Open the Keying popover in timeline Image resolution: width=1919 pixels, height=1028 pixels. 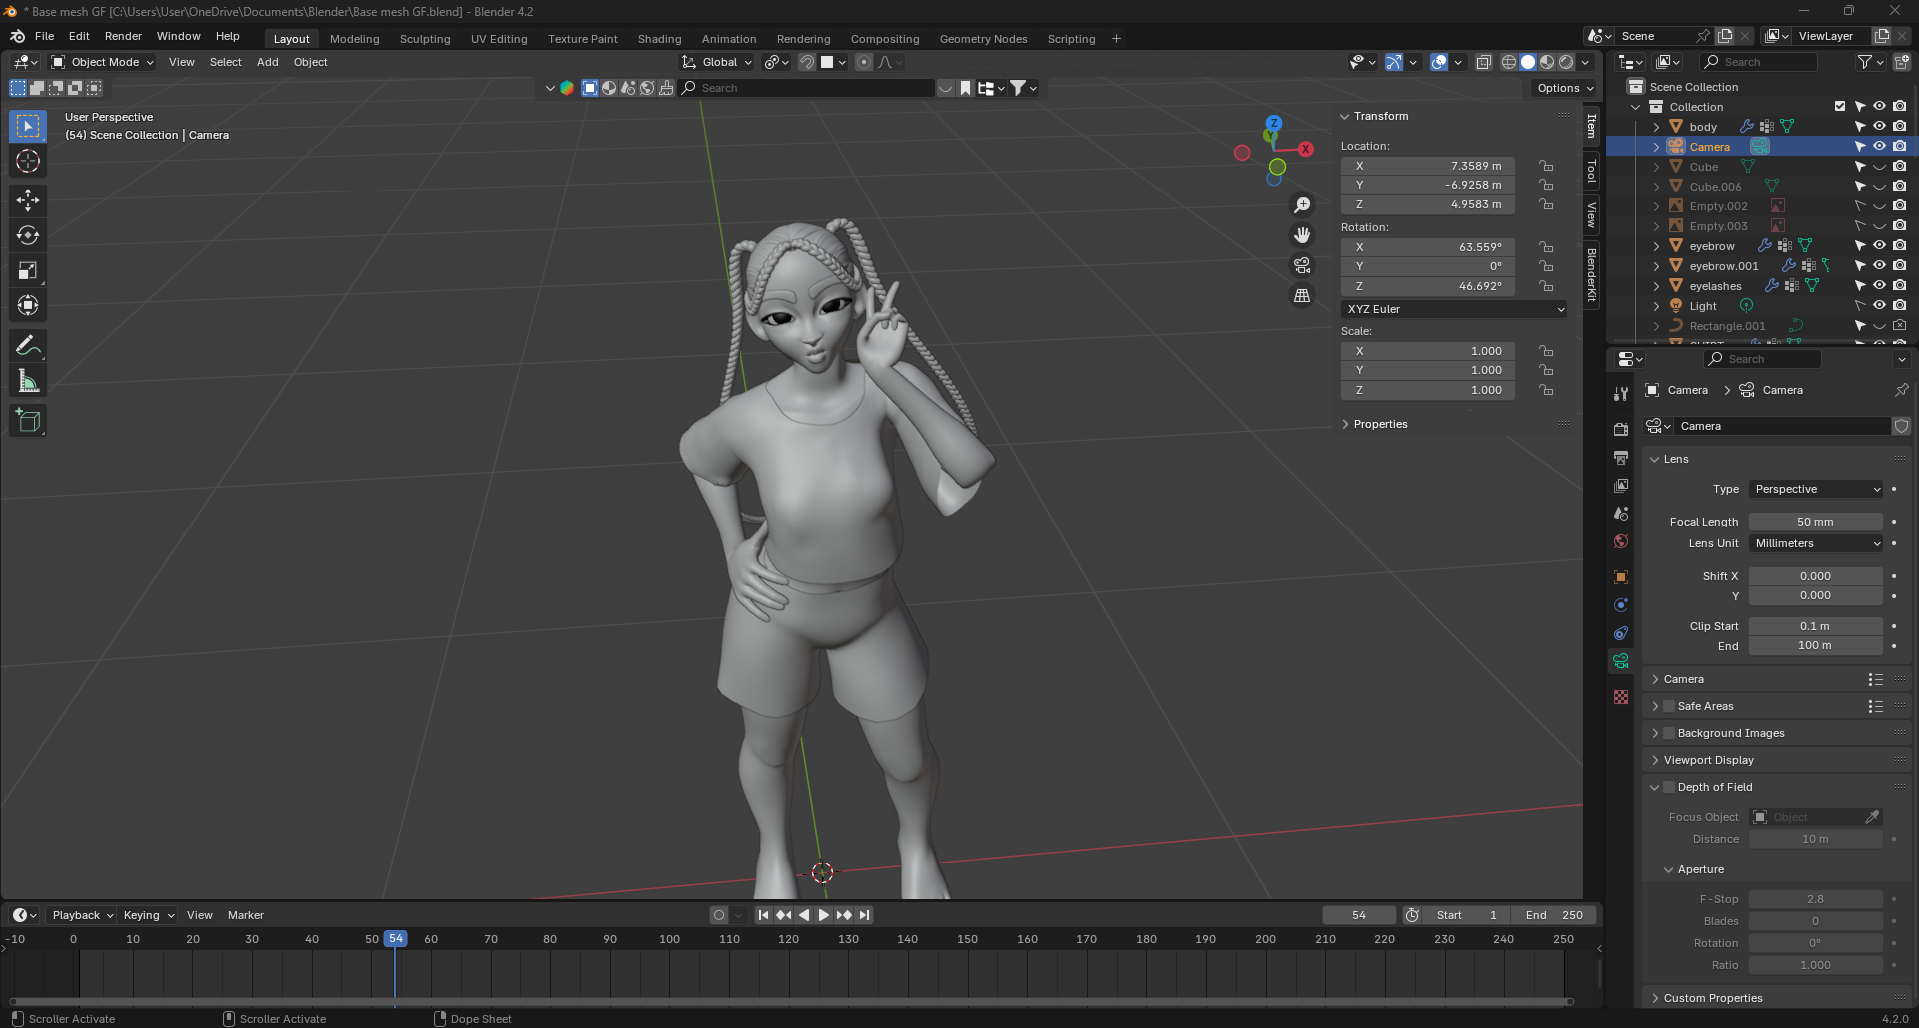pyautogui.click(x=148, y=915)
